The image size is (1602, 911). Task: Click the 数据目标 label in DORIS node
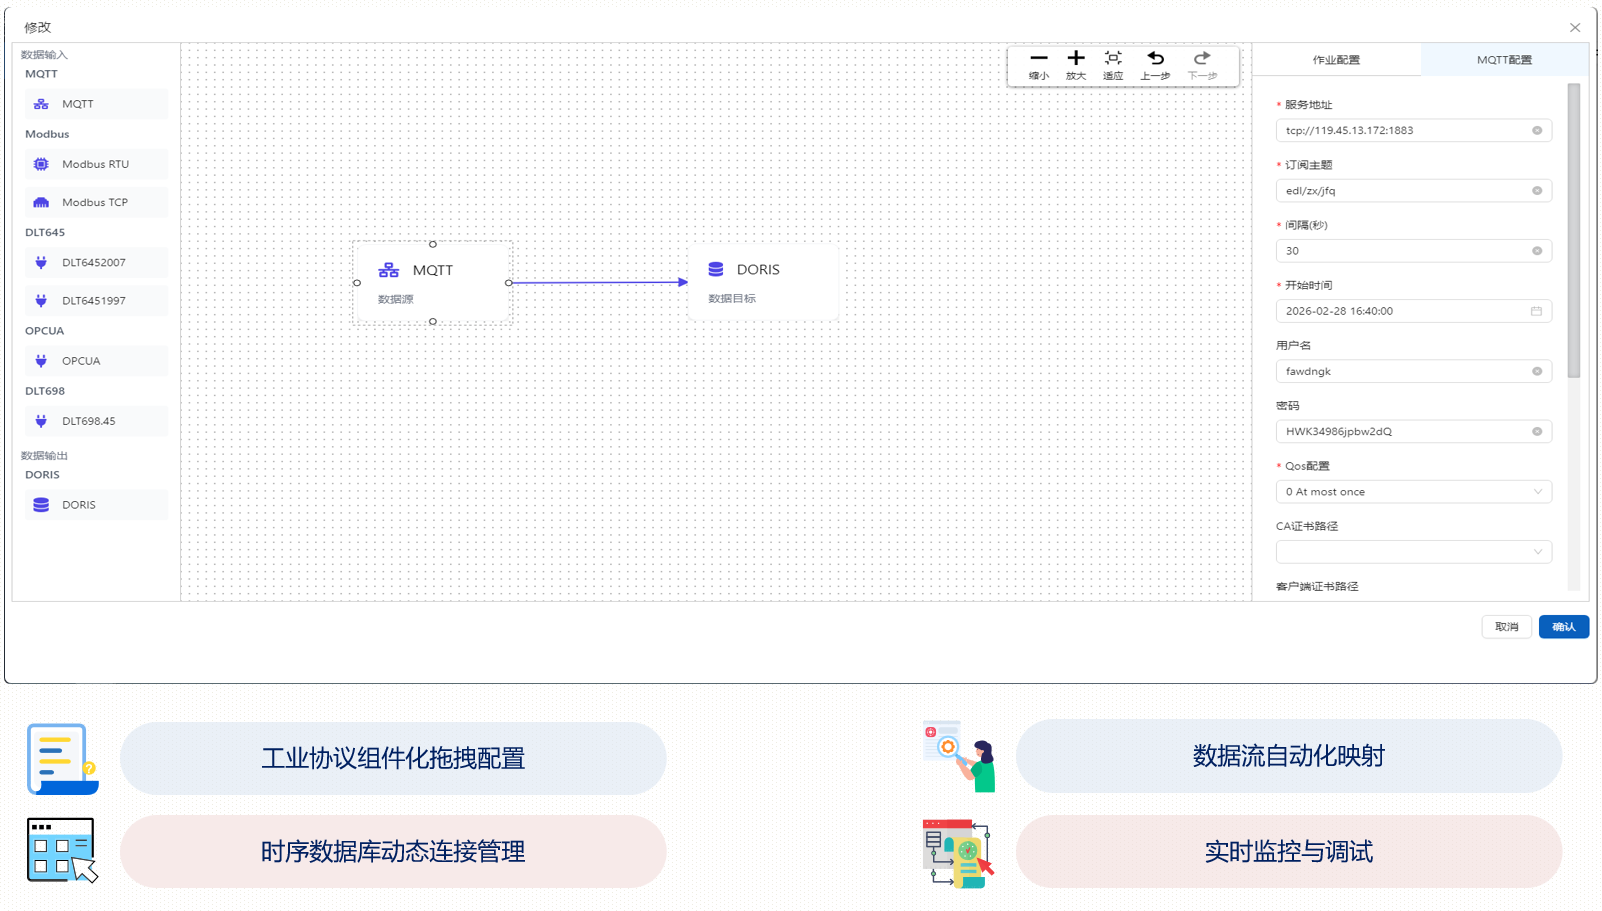732,298
